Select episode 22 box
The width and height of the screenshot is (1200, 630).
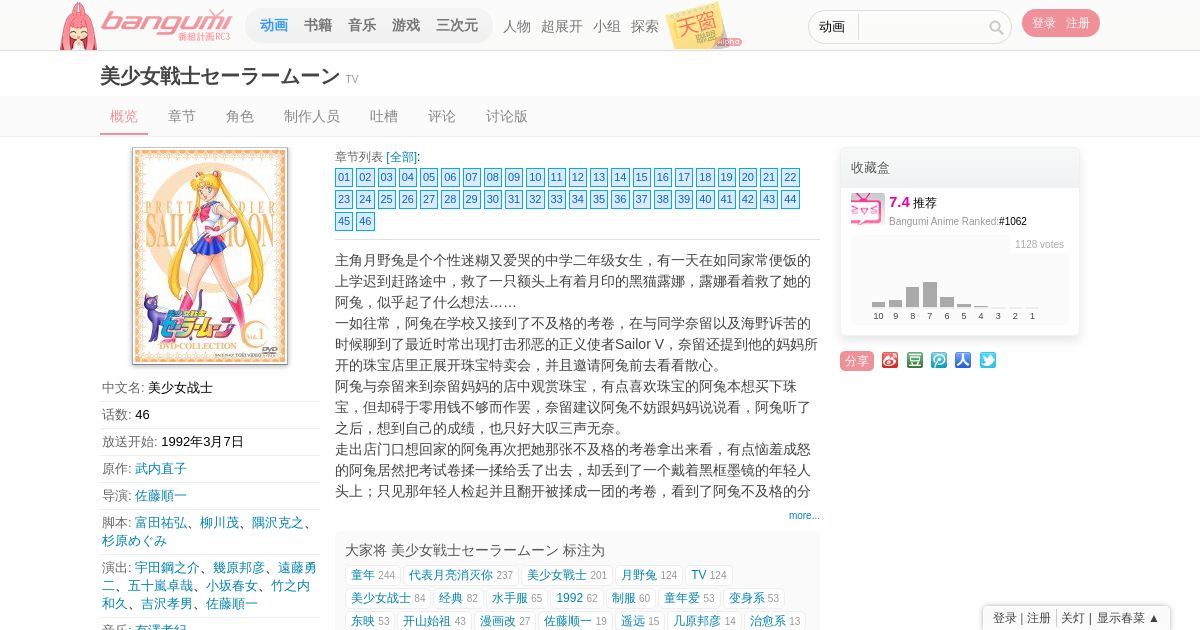click(x=790, y=177)
